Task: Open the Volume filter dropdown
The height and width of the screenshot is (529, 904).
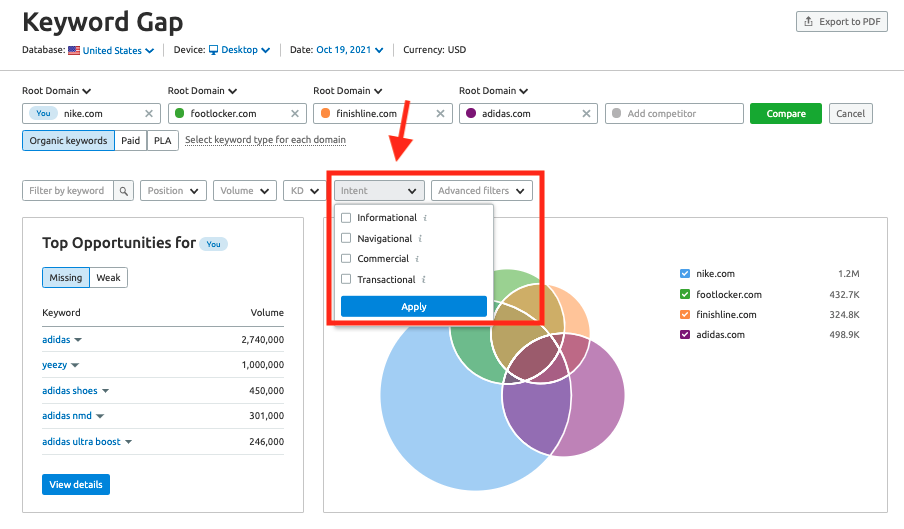Action: point(244,191)
